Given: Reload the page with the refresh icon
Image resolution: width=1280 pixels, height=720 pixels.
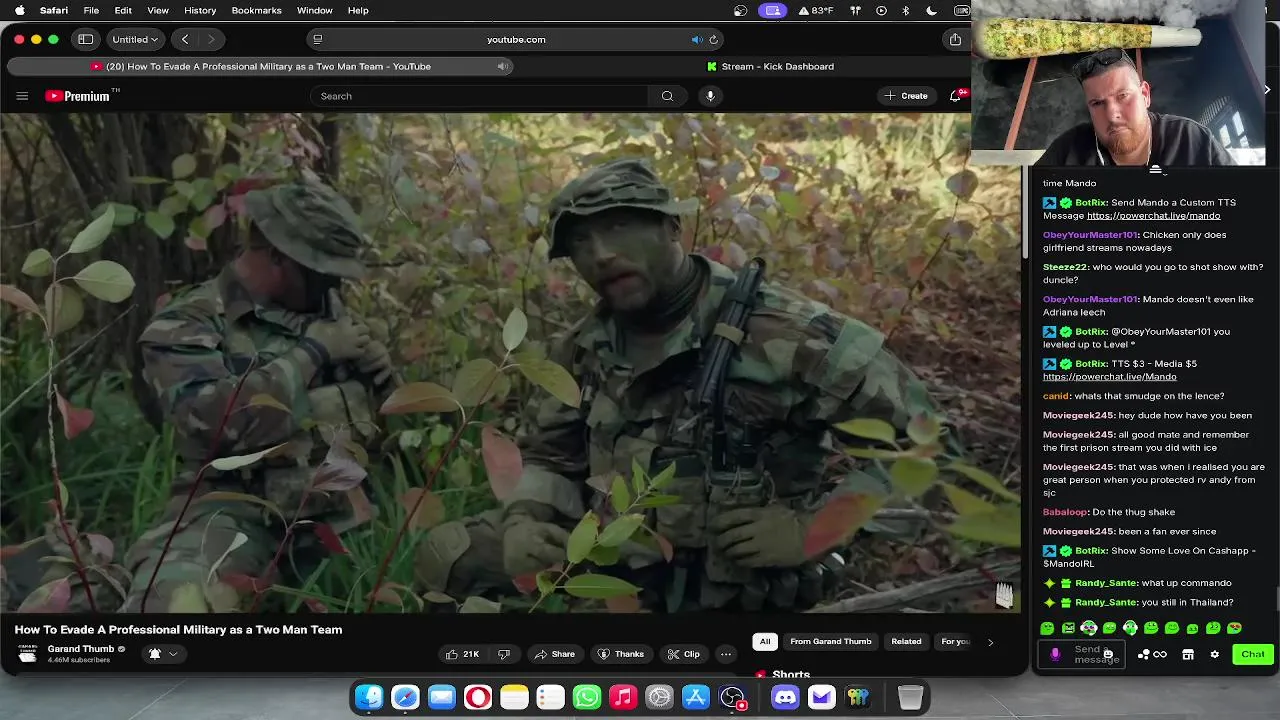Looking at the screenshot, I should 713,39.
